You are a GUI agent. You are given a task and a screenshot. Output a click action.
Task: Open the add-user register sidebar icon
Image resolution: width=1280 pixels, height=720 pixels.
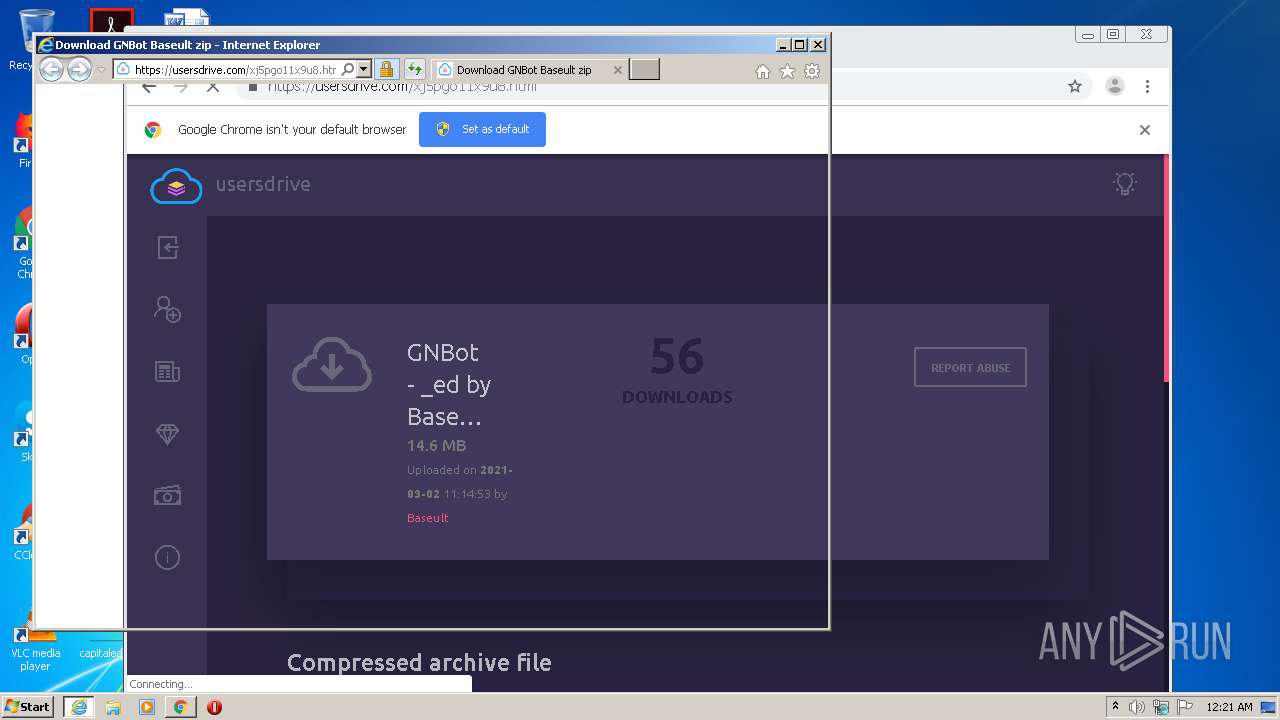167,309
